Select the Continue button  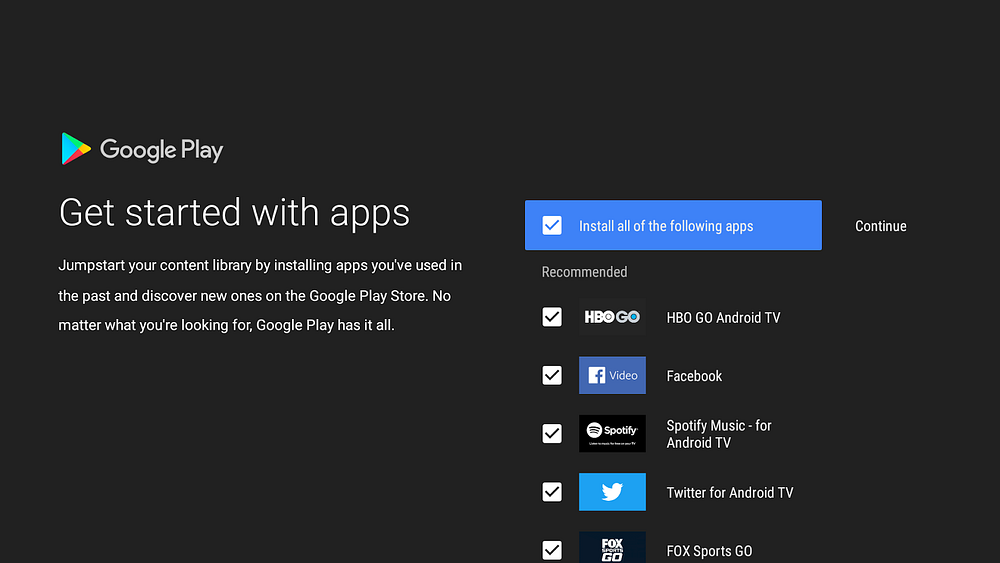880,226
